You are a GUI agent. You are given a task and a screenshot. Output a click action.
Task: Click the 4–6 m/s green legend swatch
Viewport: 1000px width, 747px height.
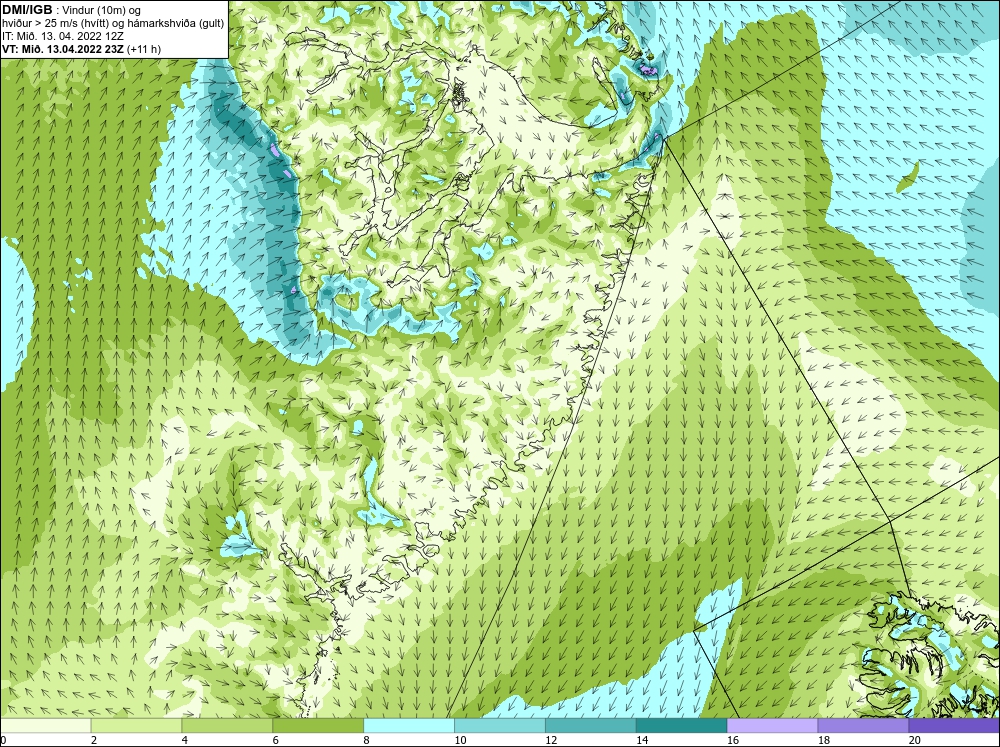tap(227, 725)
